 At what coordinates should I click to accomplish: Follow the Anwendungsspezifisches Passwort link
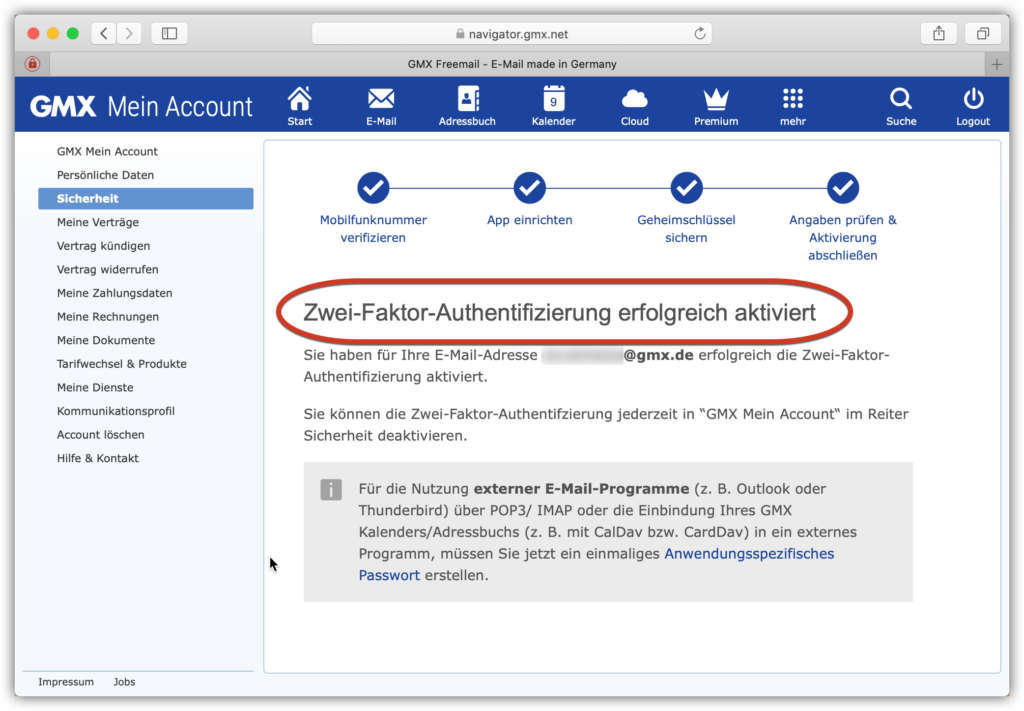click(x=748, y=554)
